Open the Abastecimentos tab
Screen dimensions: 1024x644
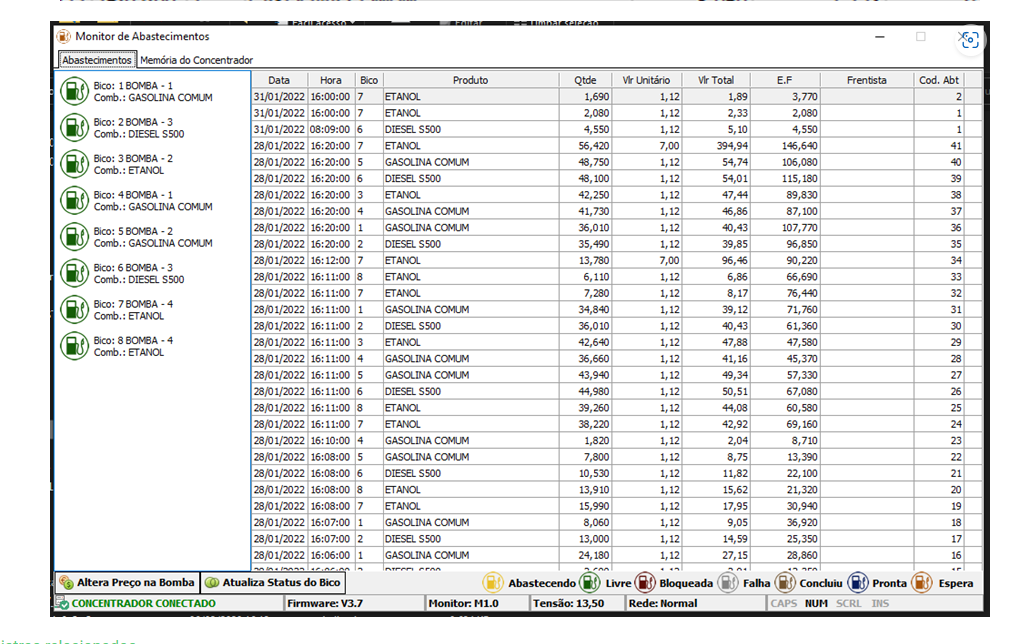tap(96, 60)
